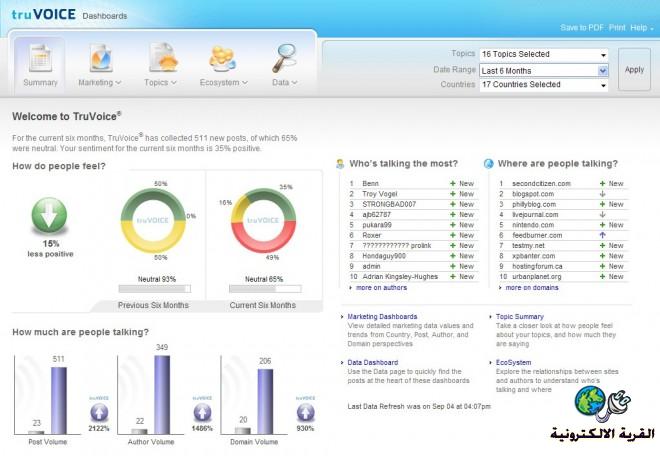The image size is (660, 456).
Task: Expand the Ecosystem menu chevron
Action: pos(245,83)
